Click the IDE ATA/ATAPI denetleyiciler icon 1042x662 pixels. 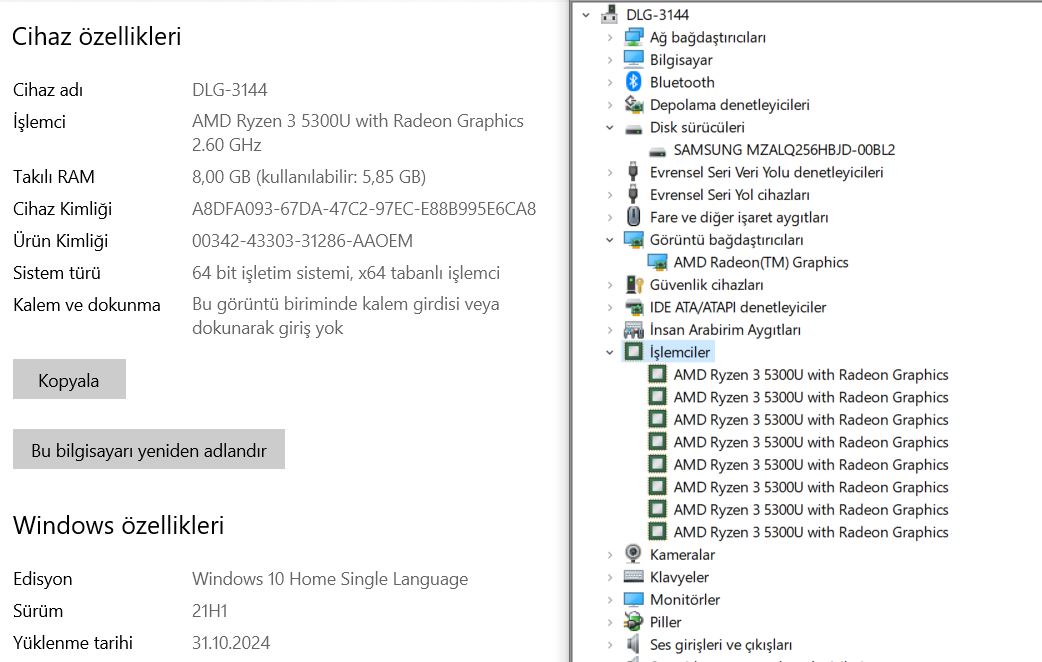(634, 307)
